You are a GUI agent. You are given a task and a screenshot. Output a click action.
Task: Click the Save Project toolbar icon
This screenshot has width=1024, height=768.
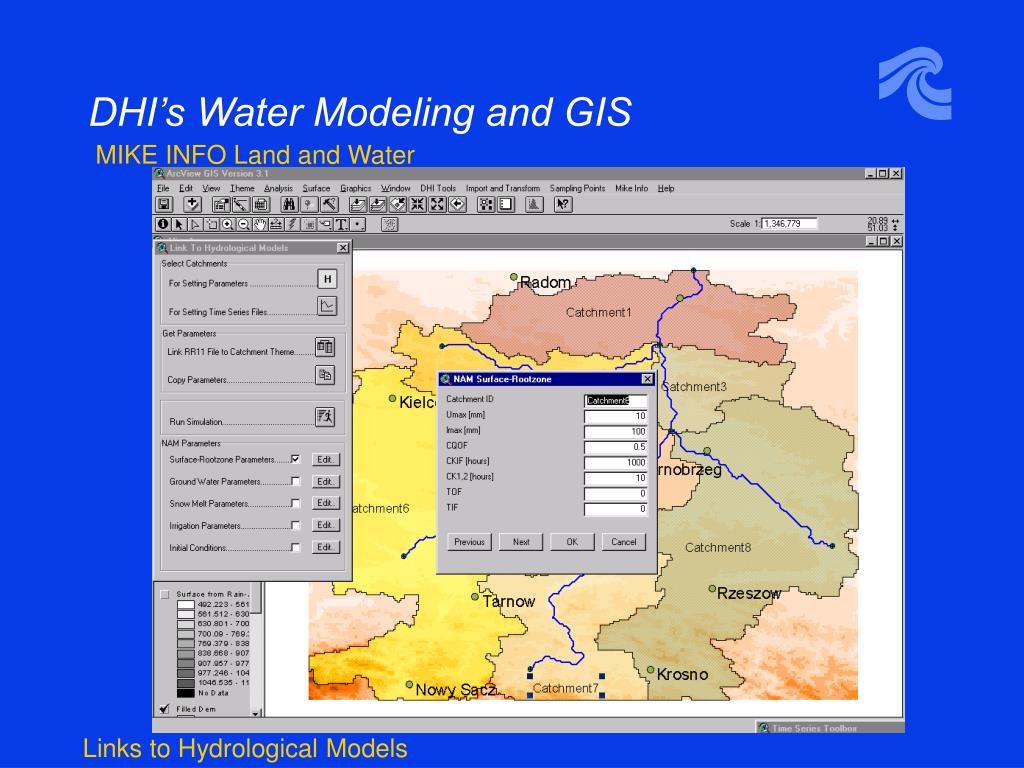click(x=164, y=204)
